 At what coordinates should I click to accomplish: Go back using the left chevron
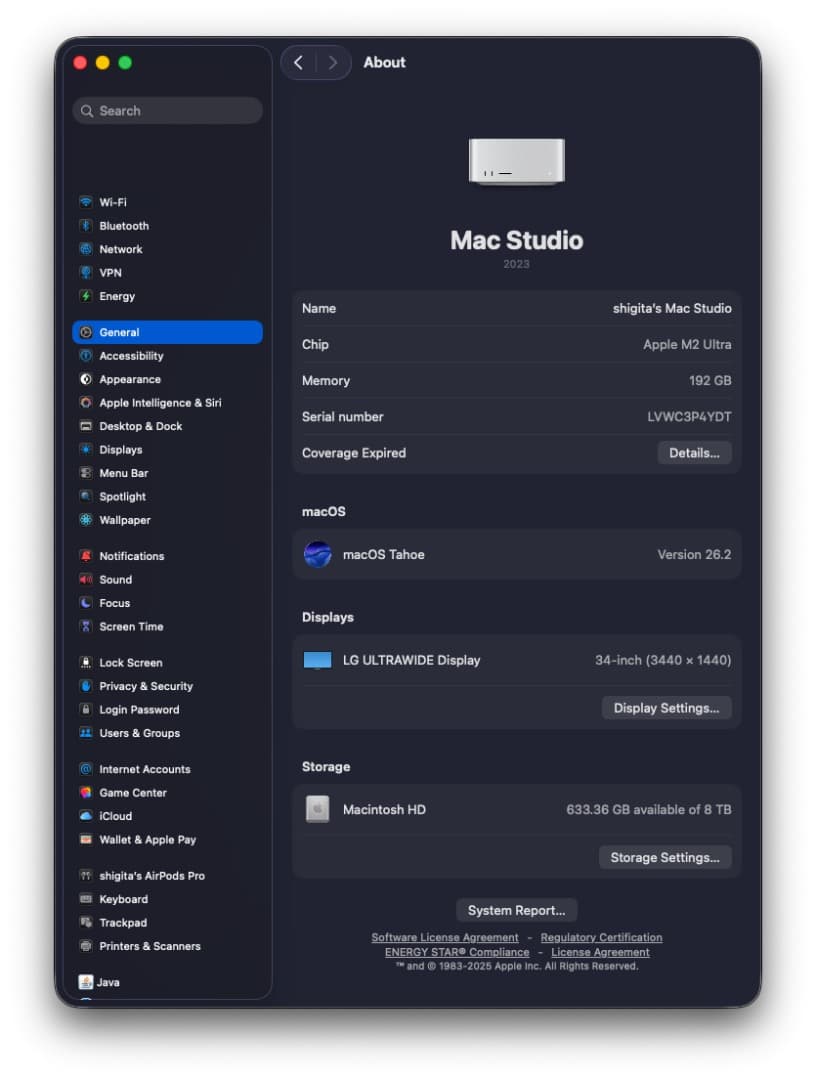(x=298, y=62)
